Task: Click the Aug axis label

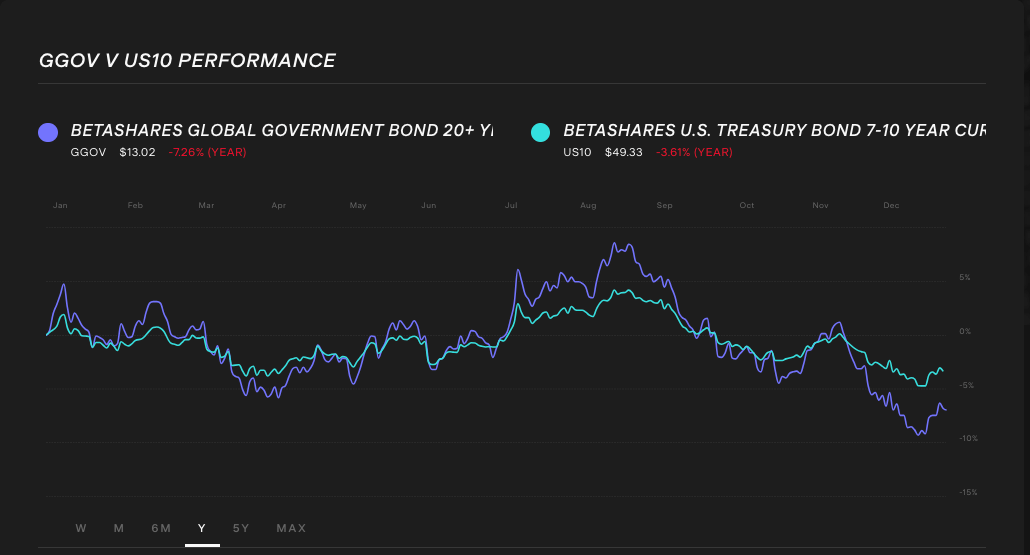Action: click(588, 206)
